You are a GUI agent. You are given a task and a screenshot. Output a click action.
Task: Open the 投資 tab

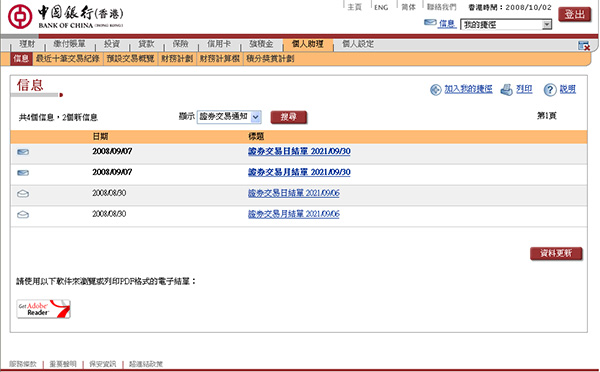click(x=112, y=44)
